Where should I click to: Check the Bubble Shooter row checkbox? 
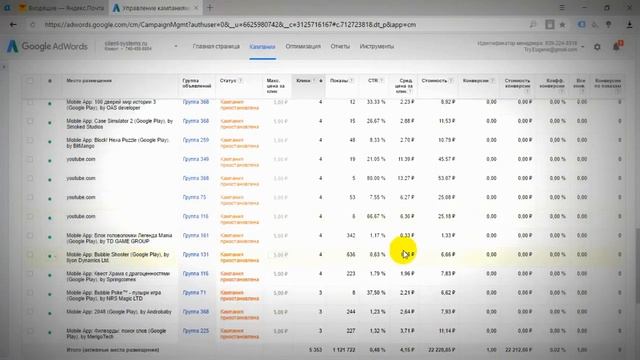(x=30, y=255)
